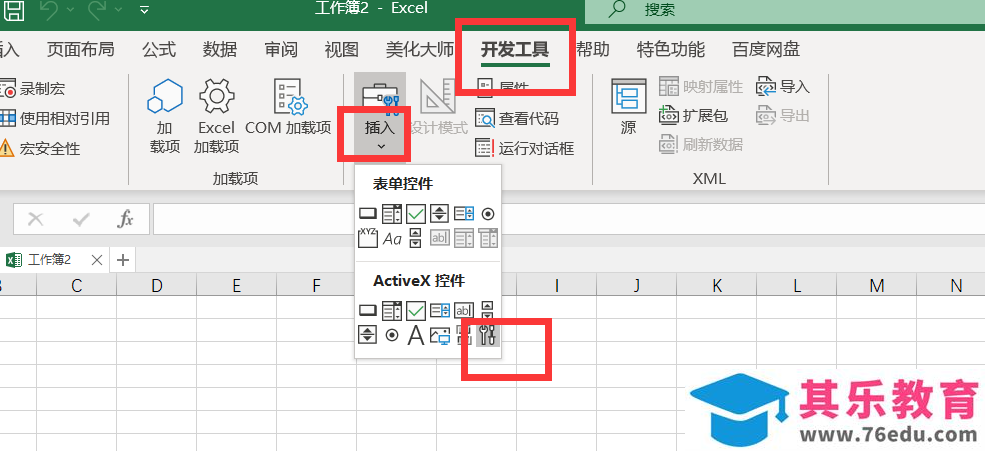
Task: Insert ActiveX Option Button
Action: coord(392,335)
